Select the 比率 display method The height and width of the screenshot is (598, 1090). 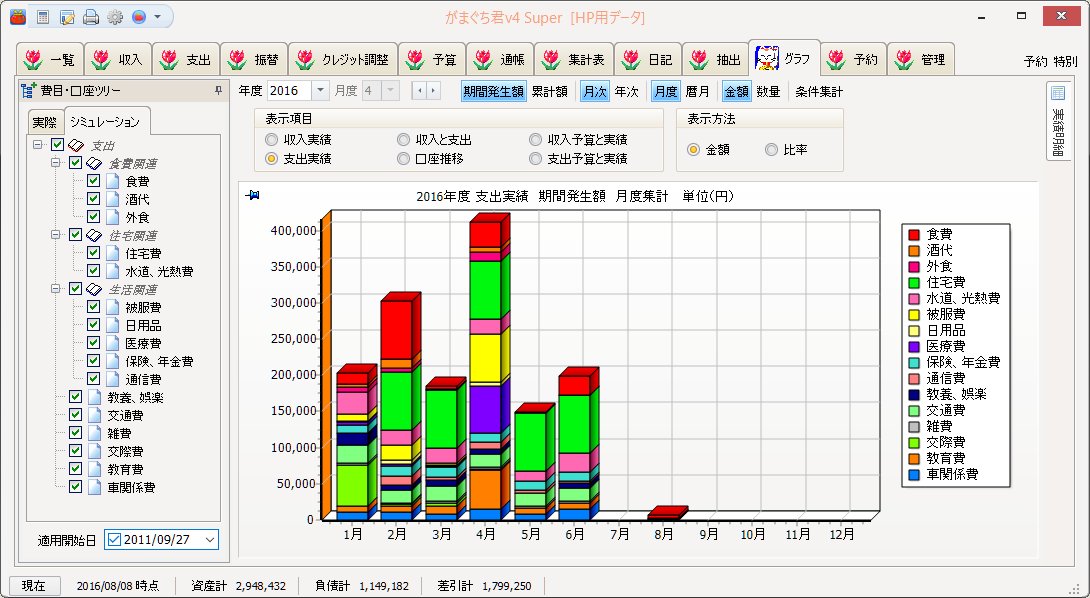point(771,149)
